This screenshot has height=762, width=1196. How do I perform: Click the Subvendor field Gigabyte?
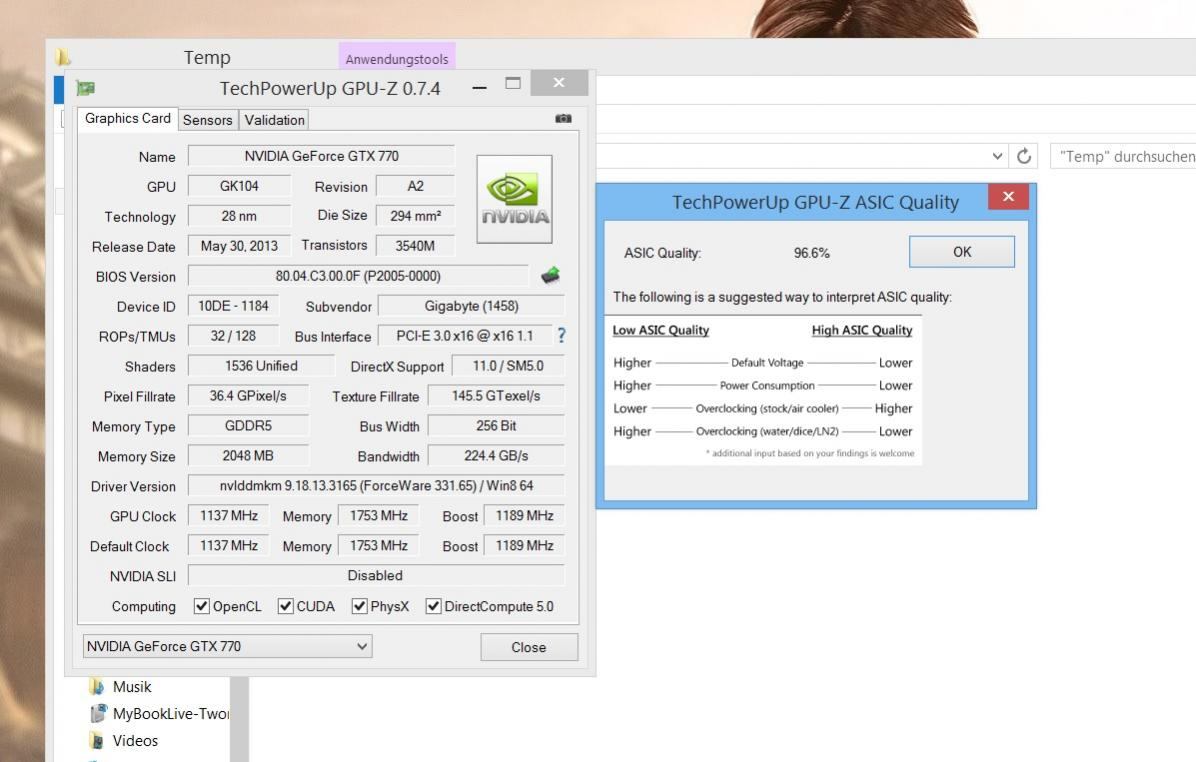[x=471, y=305]
